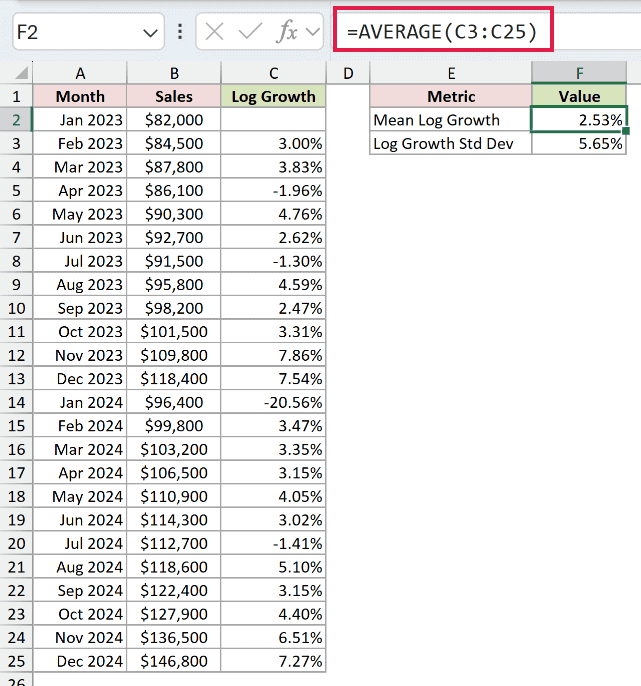Select the Jan 2024 cell
The width and height of the screenshot is (641, 686).
point(80,402)
